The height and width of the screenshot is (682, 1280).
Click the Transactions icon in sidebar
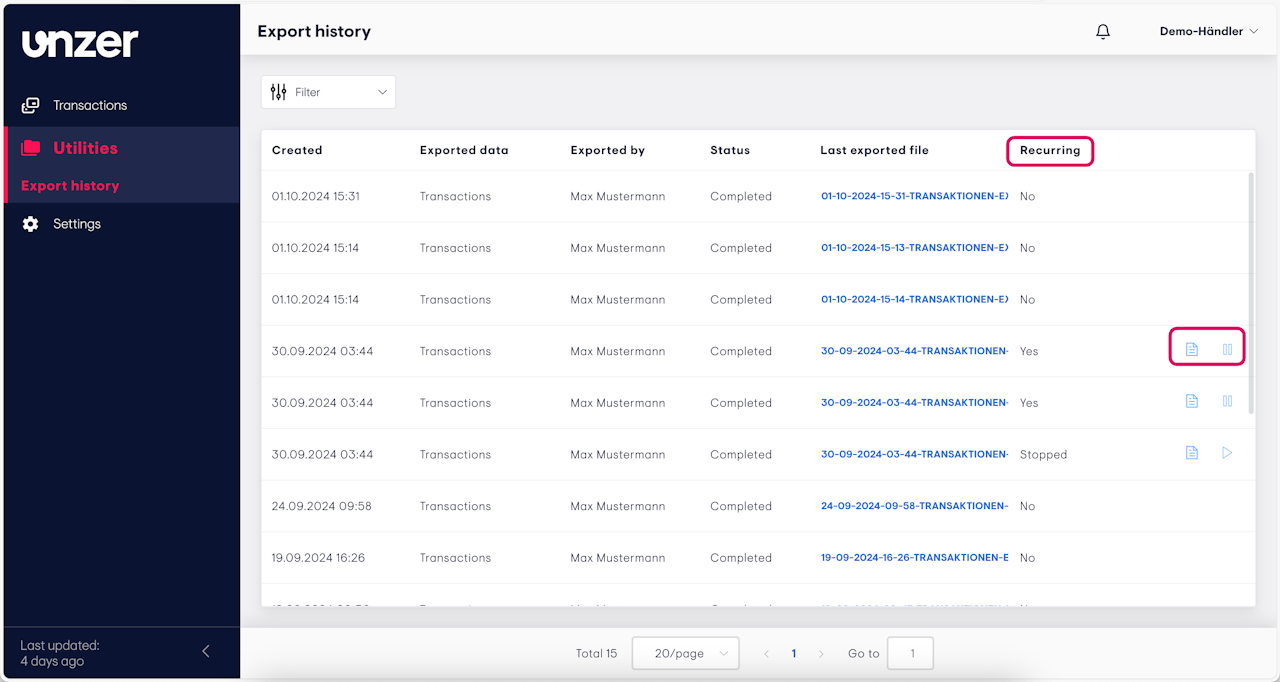tap(31, 105)
